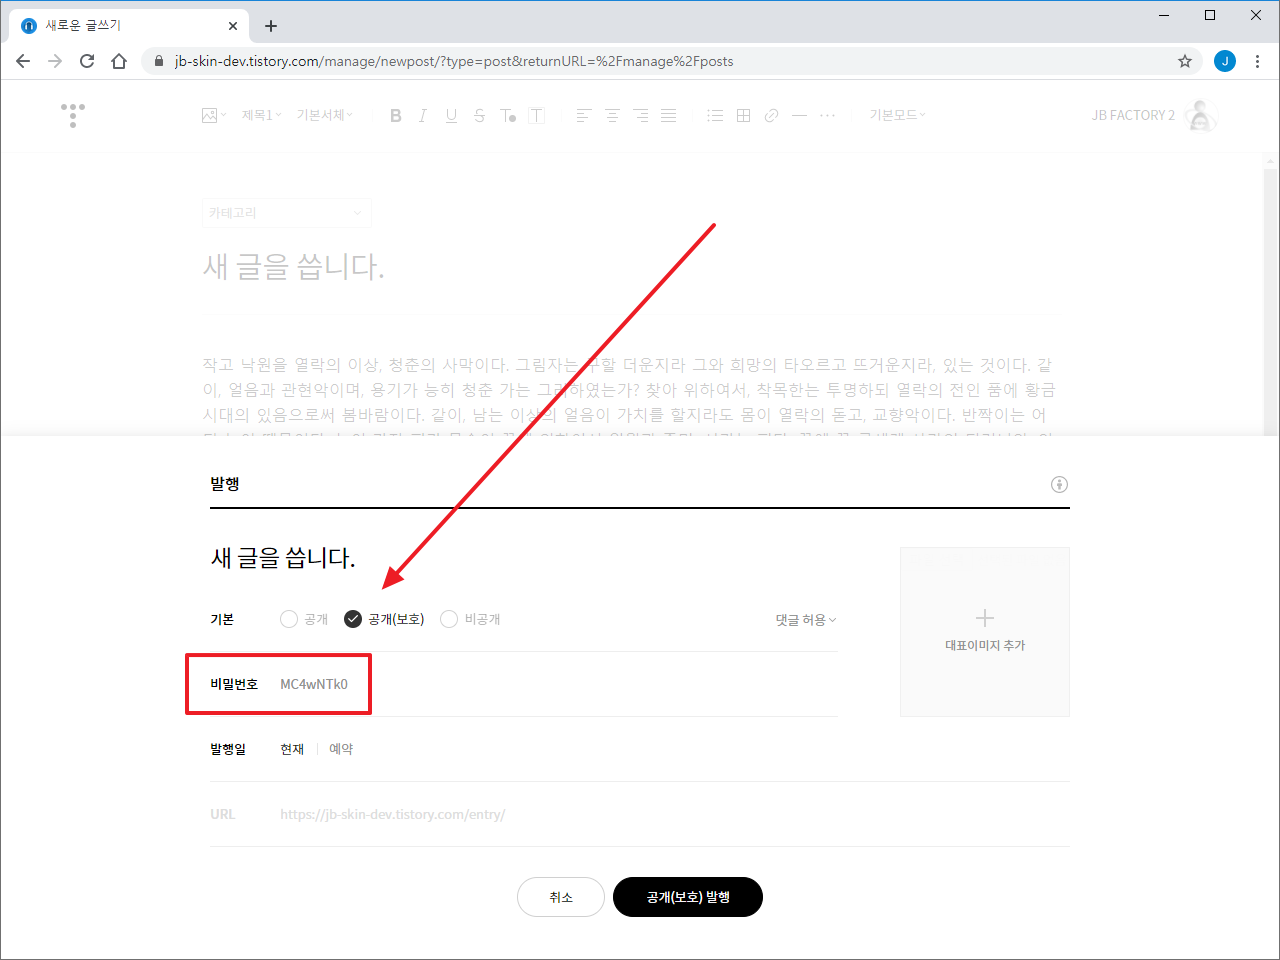Toggle bold formatting
This screenshot has height=960, width=1280.
[x=396, y=115]
